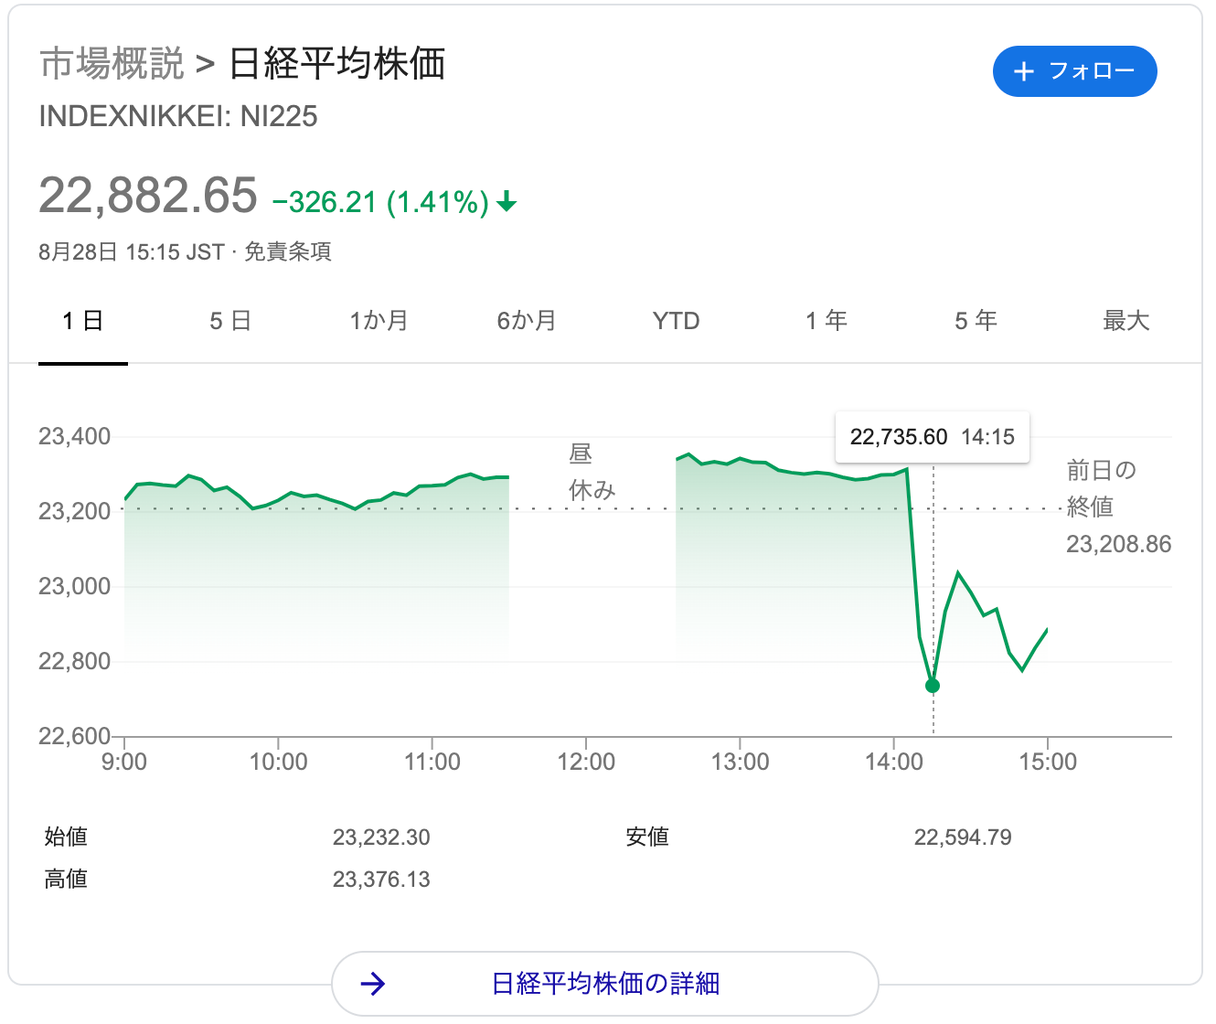
Task: Switch to the 5日 tab
Action: point(230,321)
